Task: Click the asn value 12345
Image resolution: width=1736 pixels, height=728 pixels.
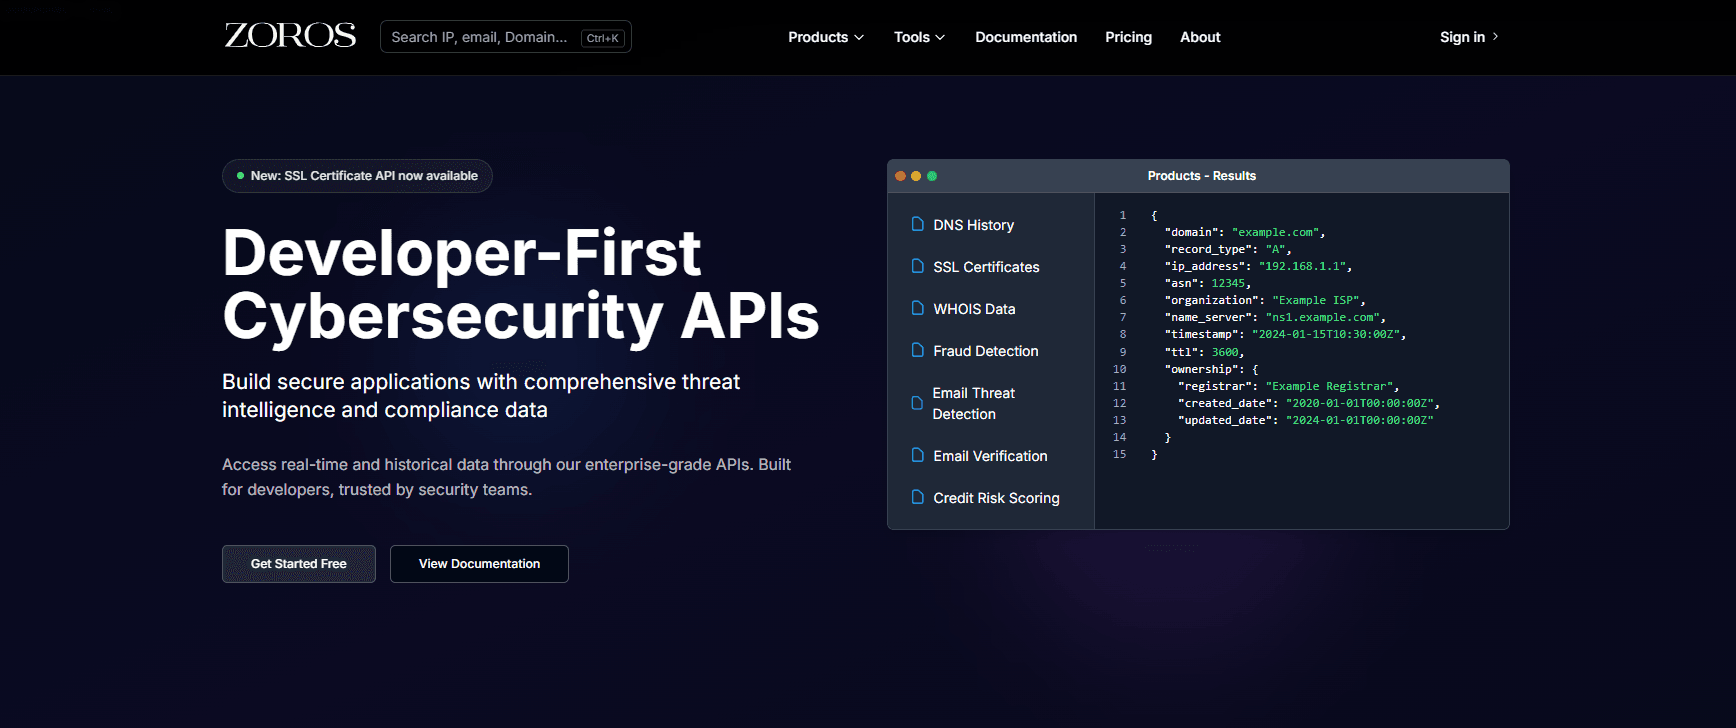Action: [1228, 283]
